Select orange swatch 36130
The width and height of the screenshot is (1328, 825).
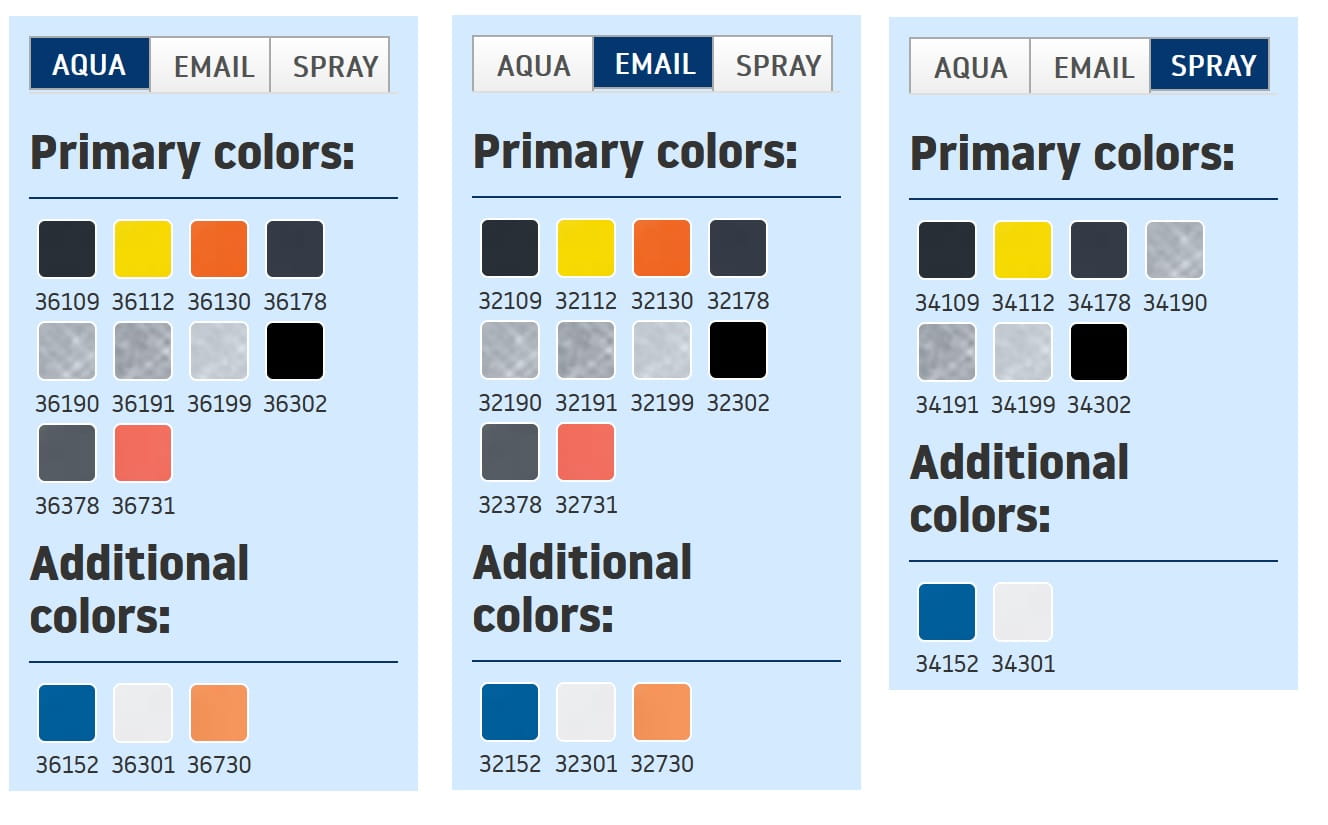coord(219,249)
